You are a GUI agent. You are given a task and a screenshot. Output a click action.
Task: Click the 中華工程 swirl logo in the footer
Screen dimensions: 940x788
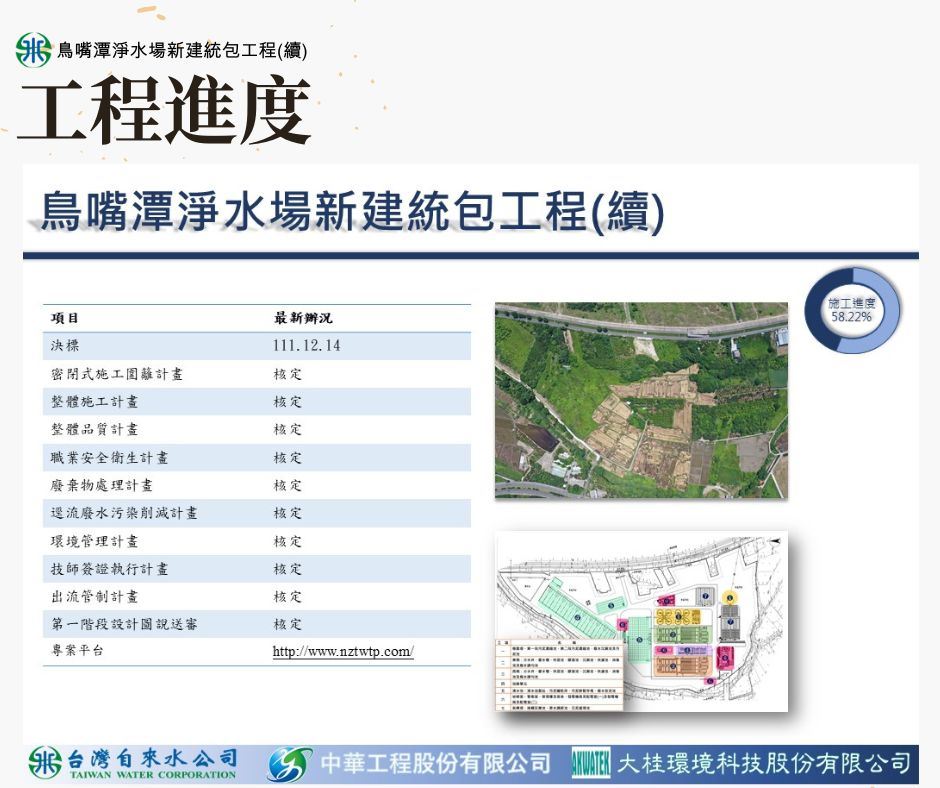click(x=287, y=765)
